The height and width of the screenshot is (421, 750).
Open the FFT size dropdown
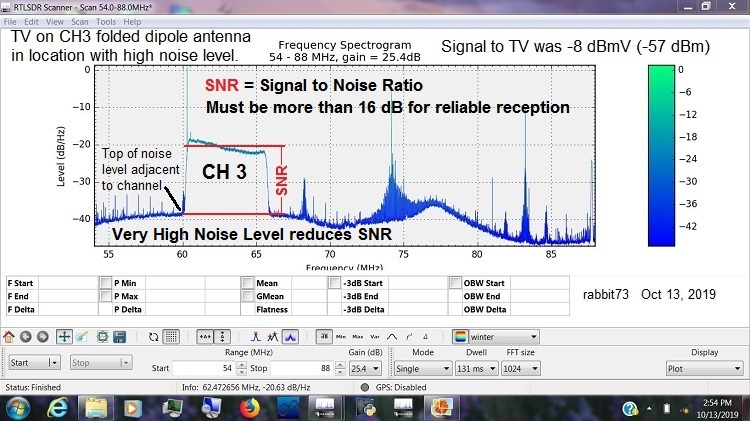[525, 368]
